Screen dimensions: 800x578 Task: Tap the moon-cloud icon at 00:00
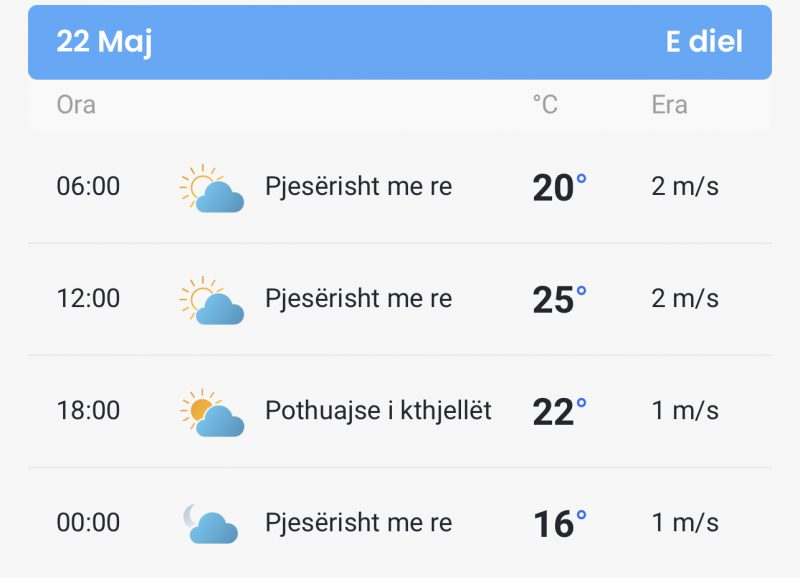point(211,524)
